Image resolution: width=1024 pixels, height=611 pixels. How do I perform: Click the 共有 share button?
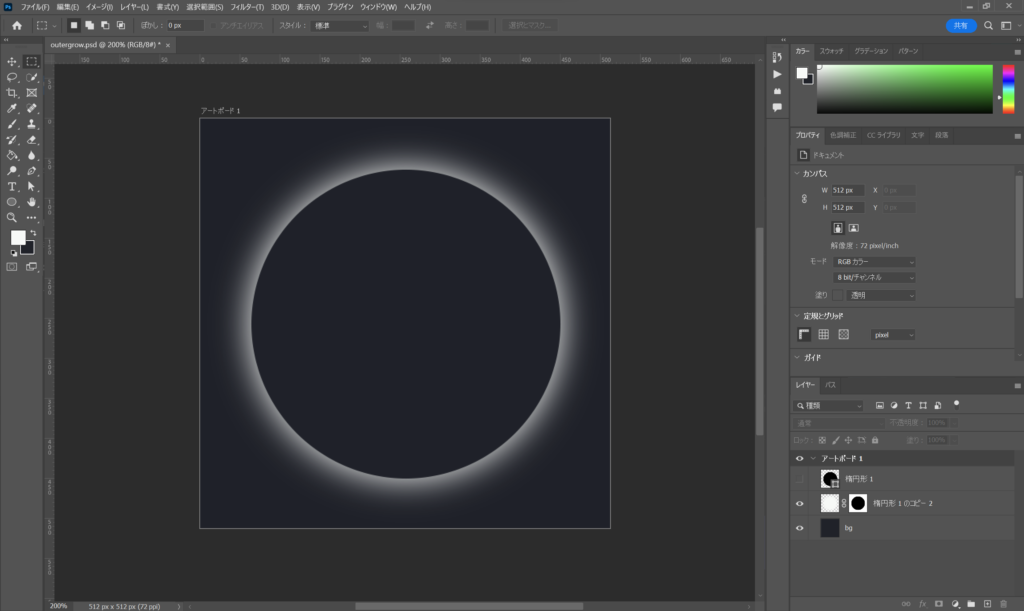click(960, 25)
